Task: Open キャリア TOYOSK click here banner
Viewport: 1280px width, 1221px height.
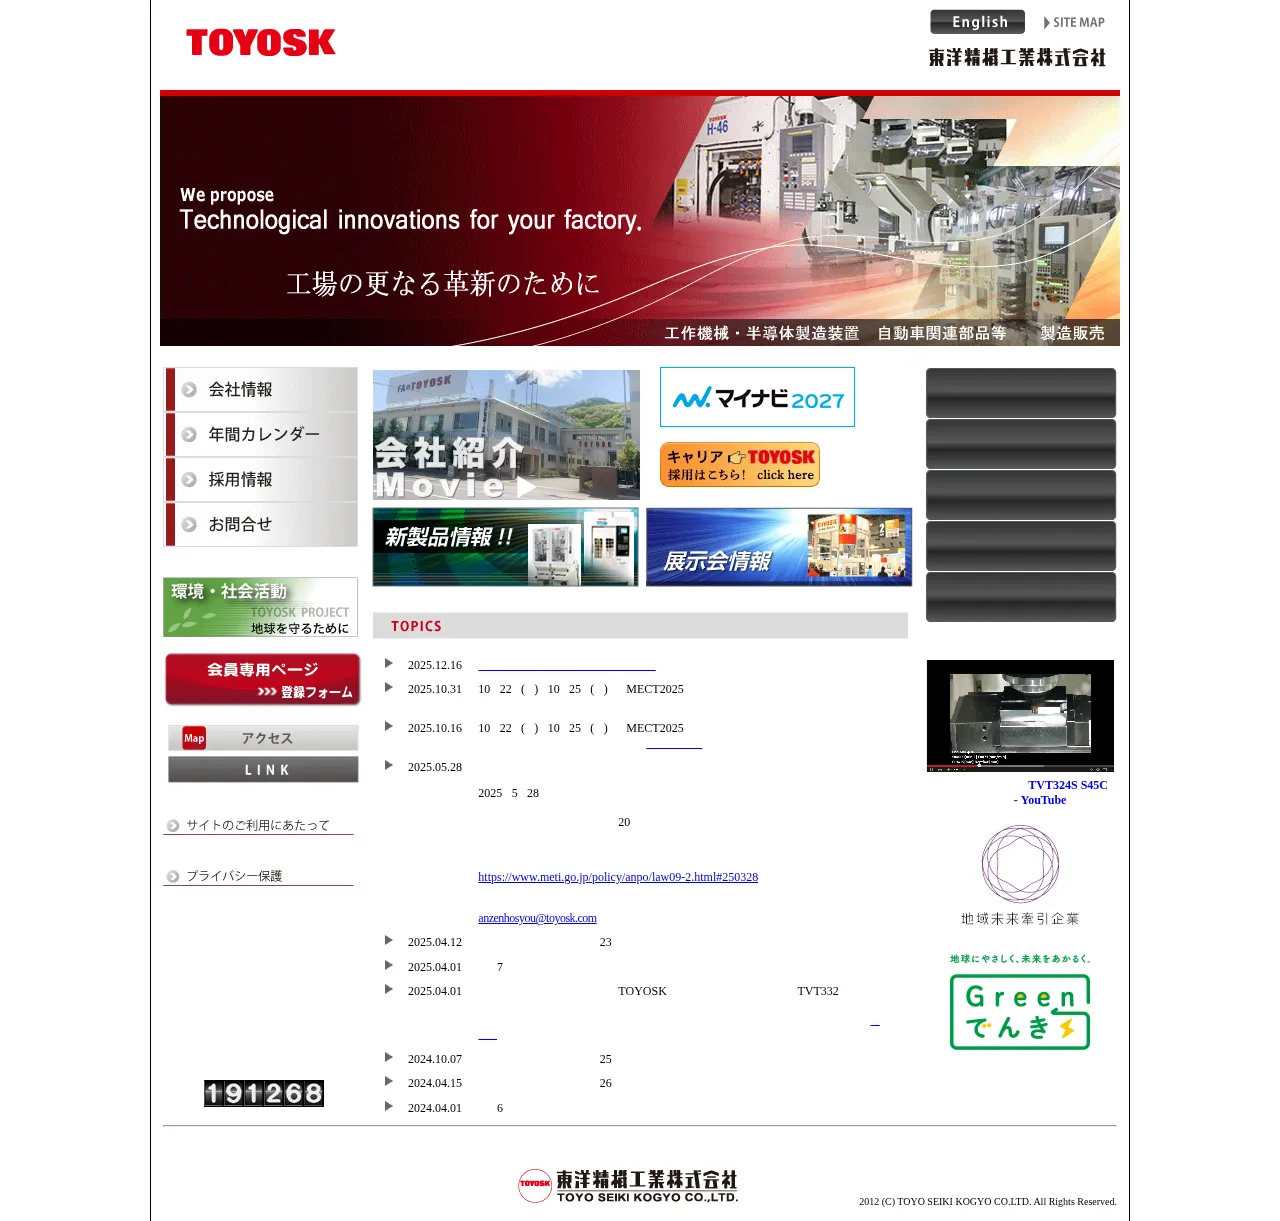Action: point(739,465)
